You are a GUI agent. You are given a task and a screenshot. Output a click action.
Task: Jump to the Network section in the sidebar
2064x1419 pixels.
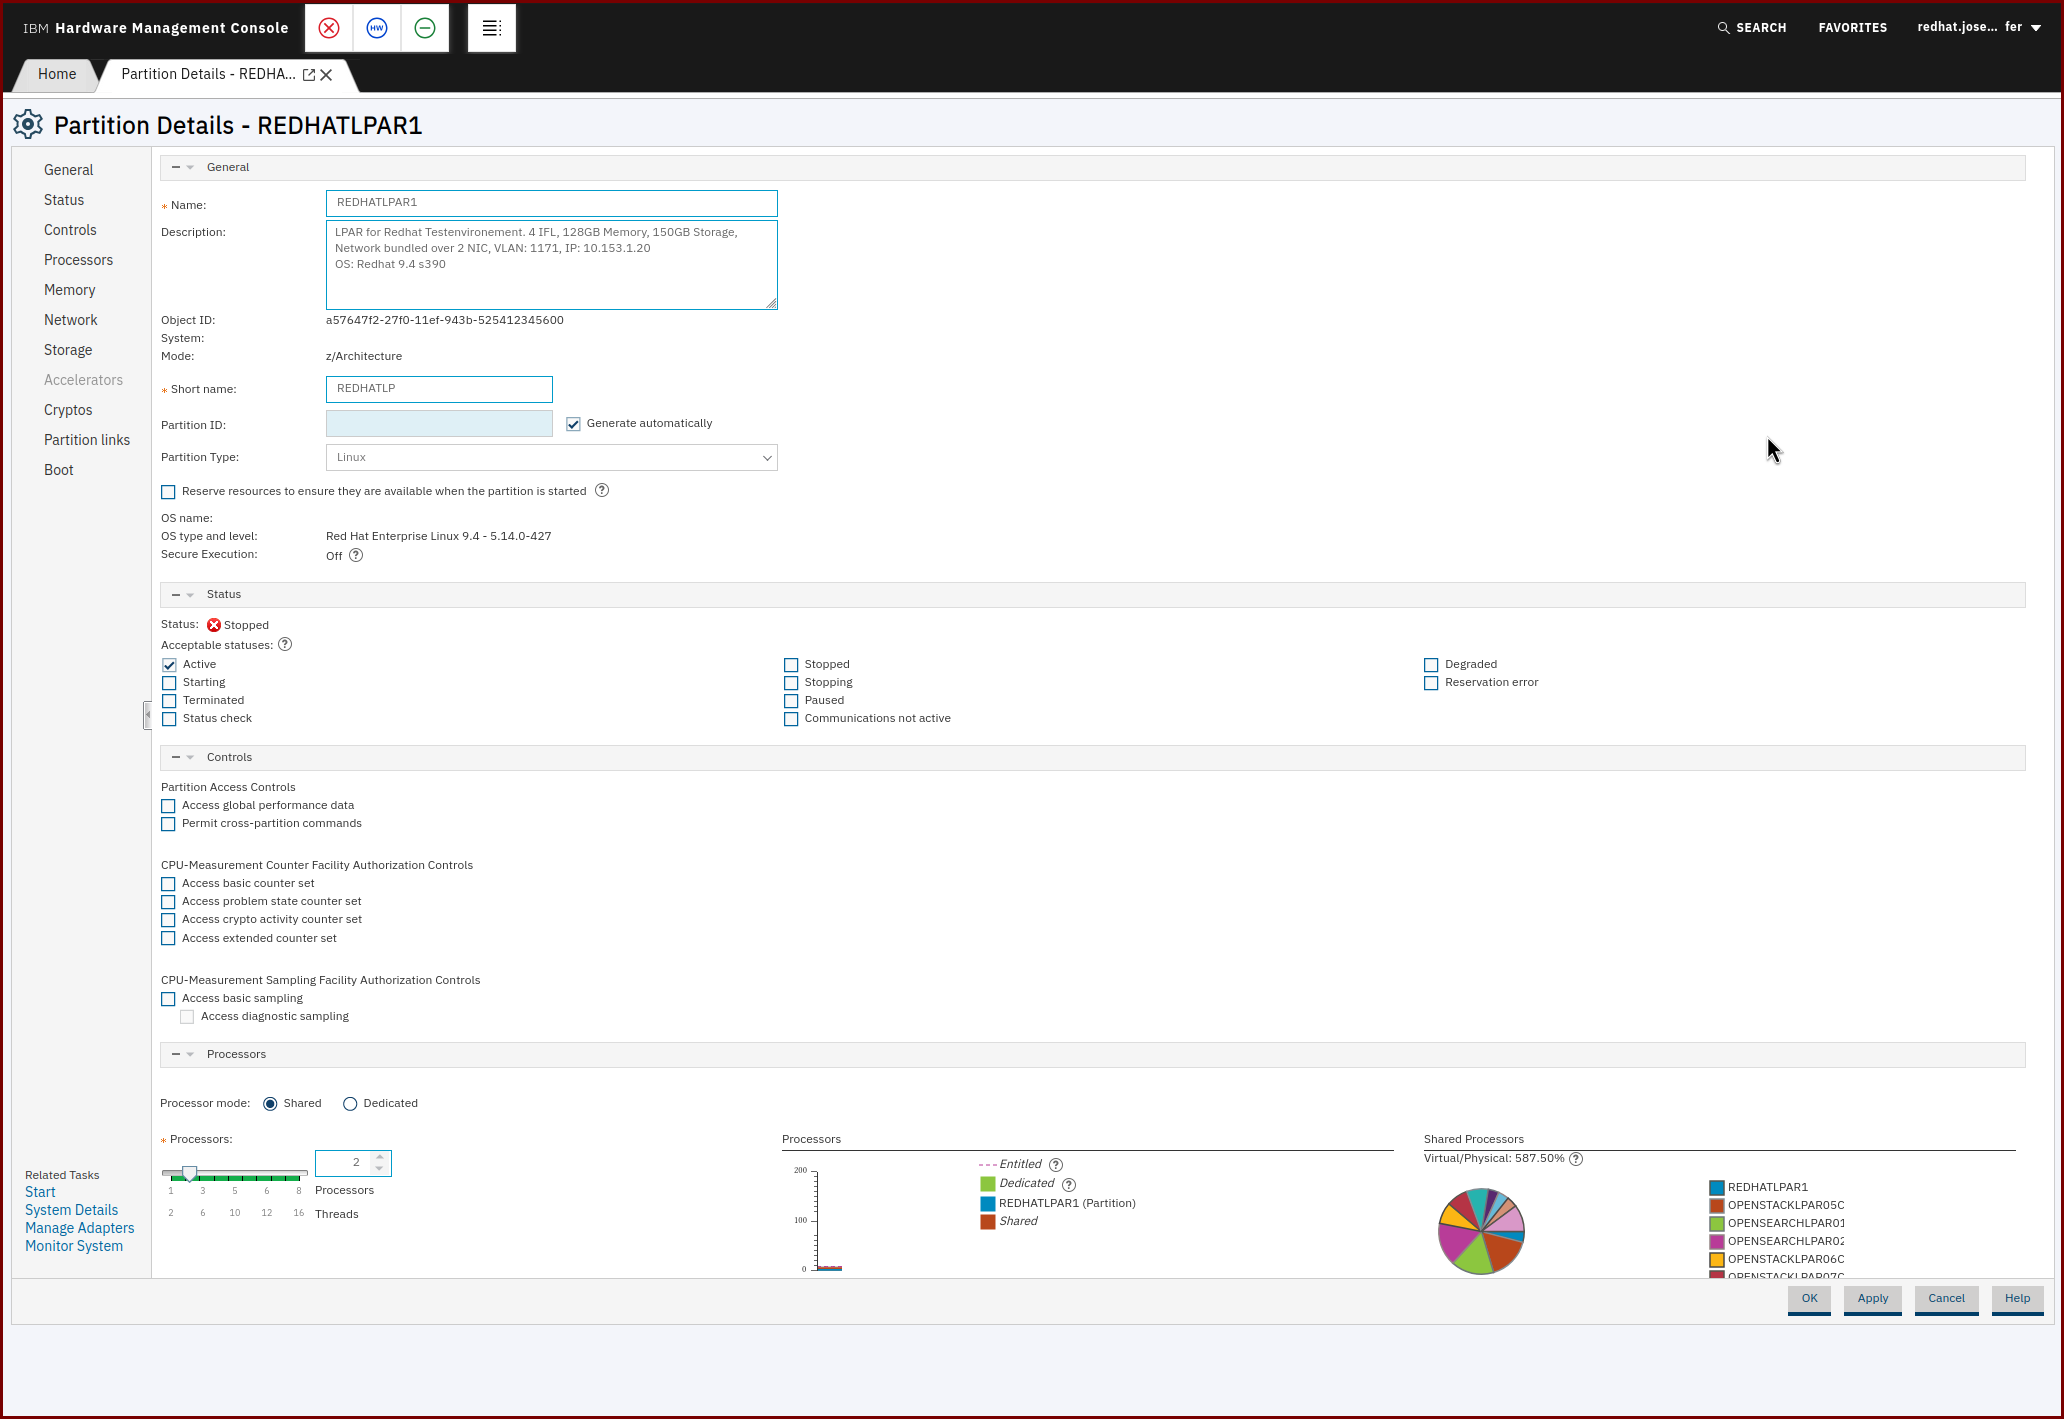[x=70, y=320]
